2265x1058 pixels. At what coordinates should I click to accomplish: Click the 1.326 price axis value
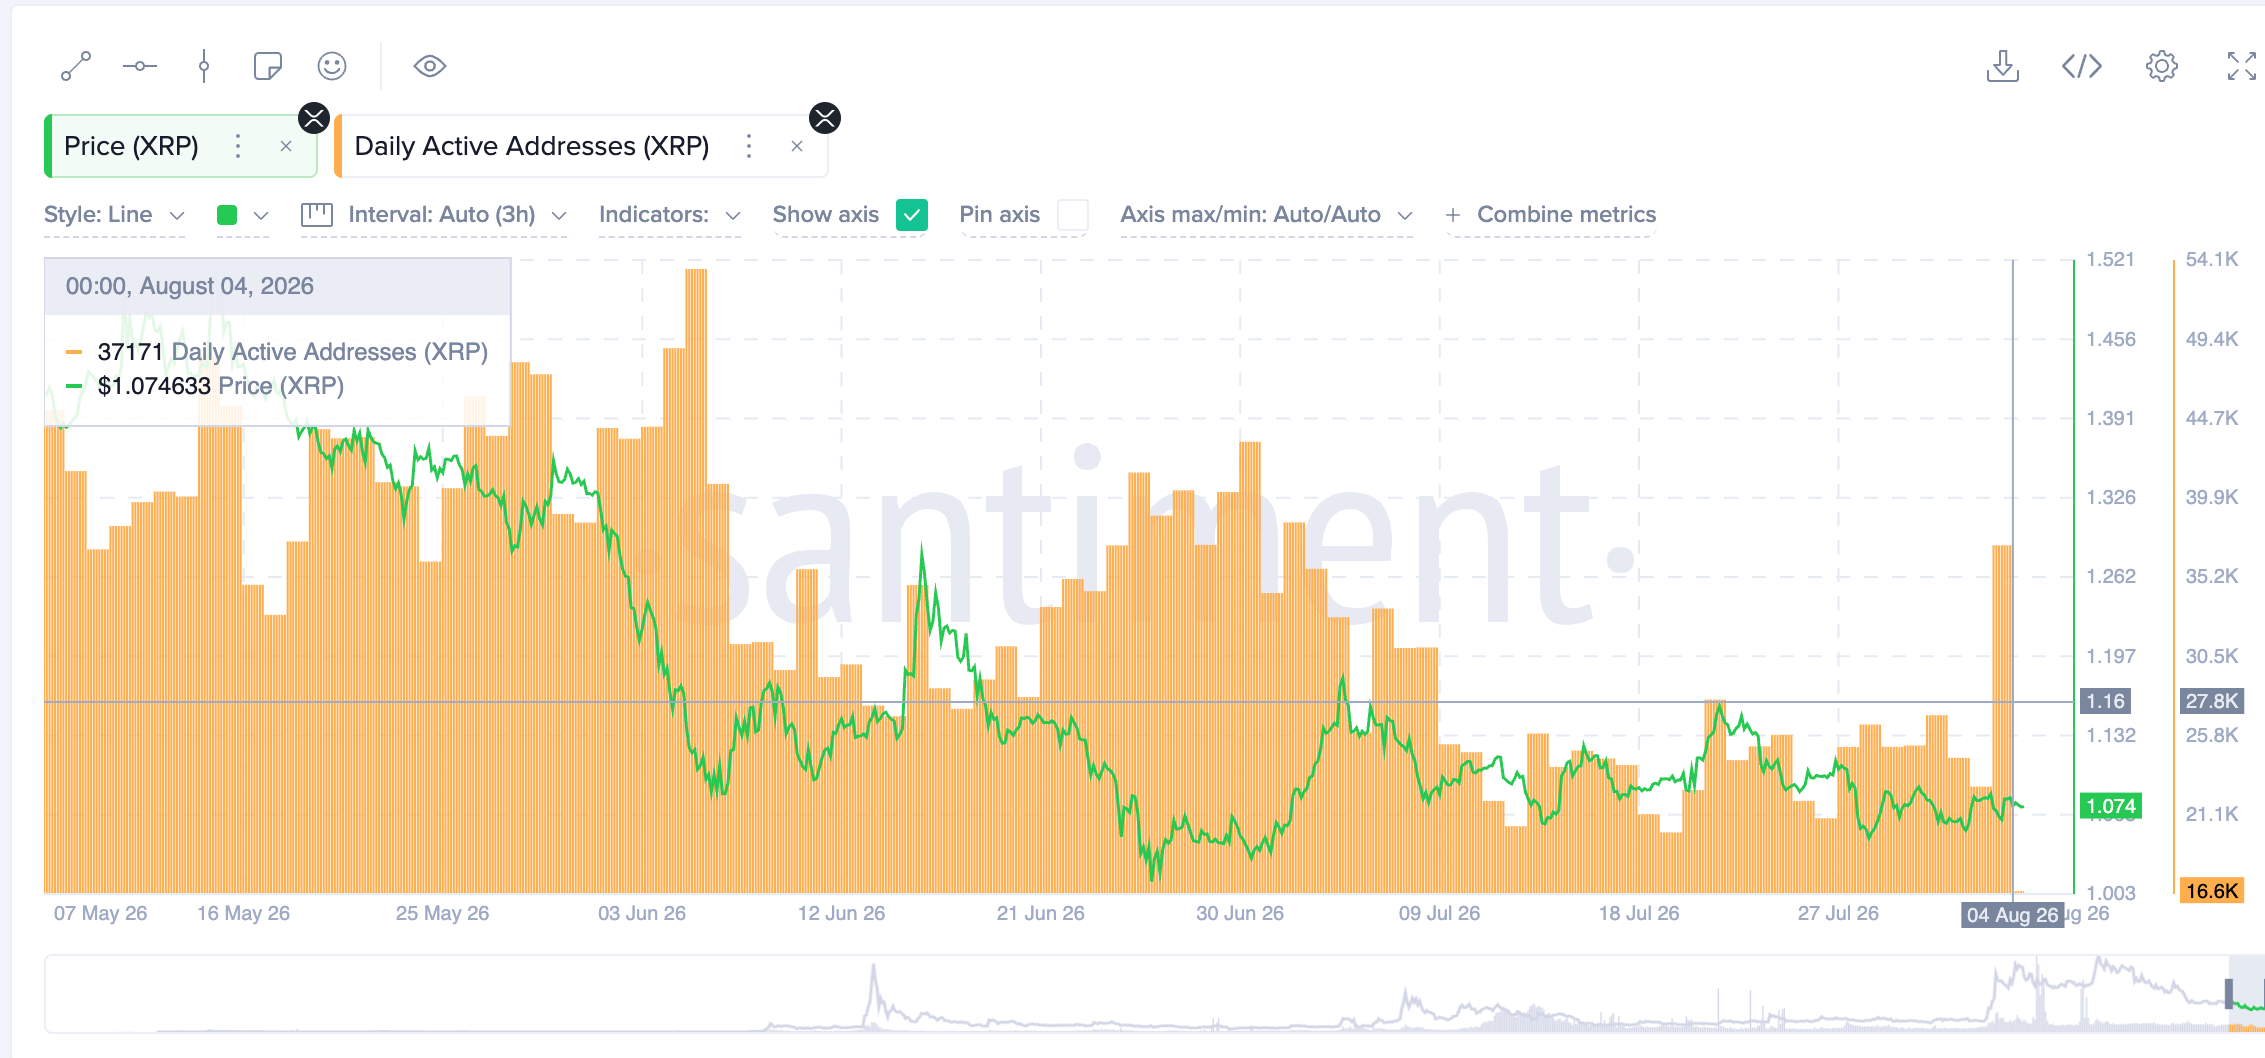pyautogui.click(x=2110, y=498)
